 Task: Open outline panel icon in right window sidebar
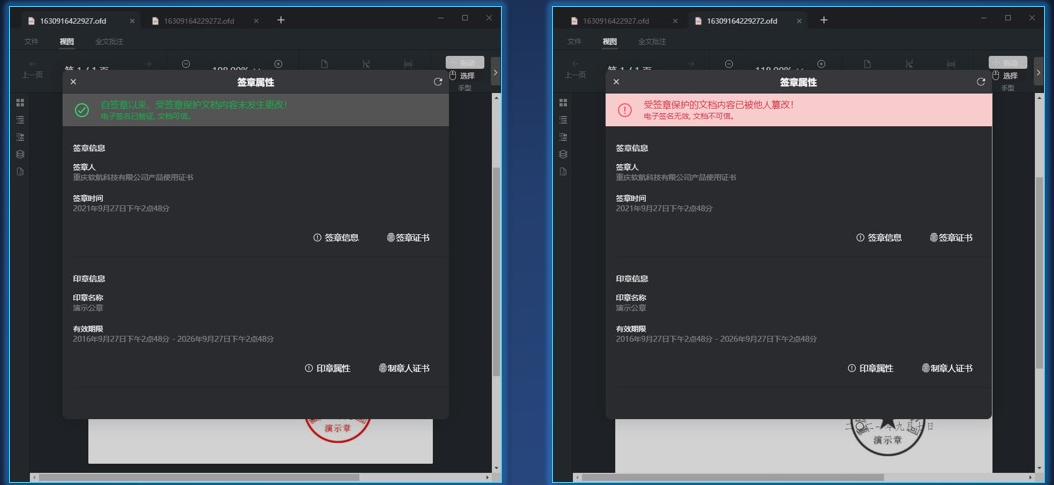point(563,120)
